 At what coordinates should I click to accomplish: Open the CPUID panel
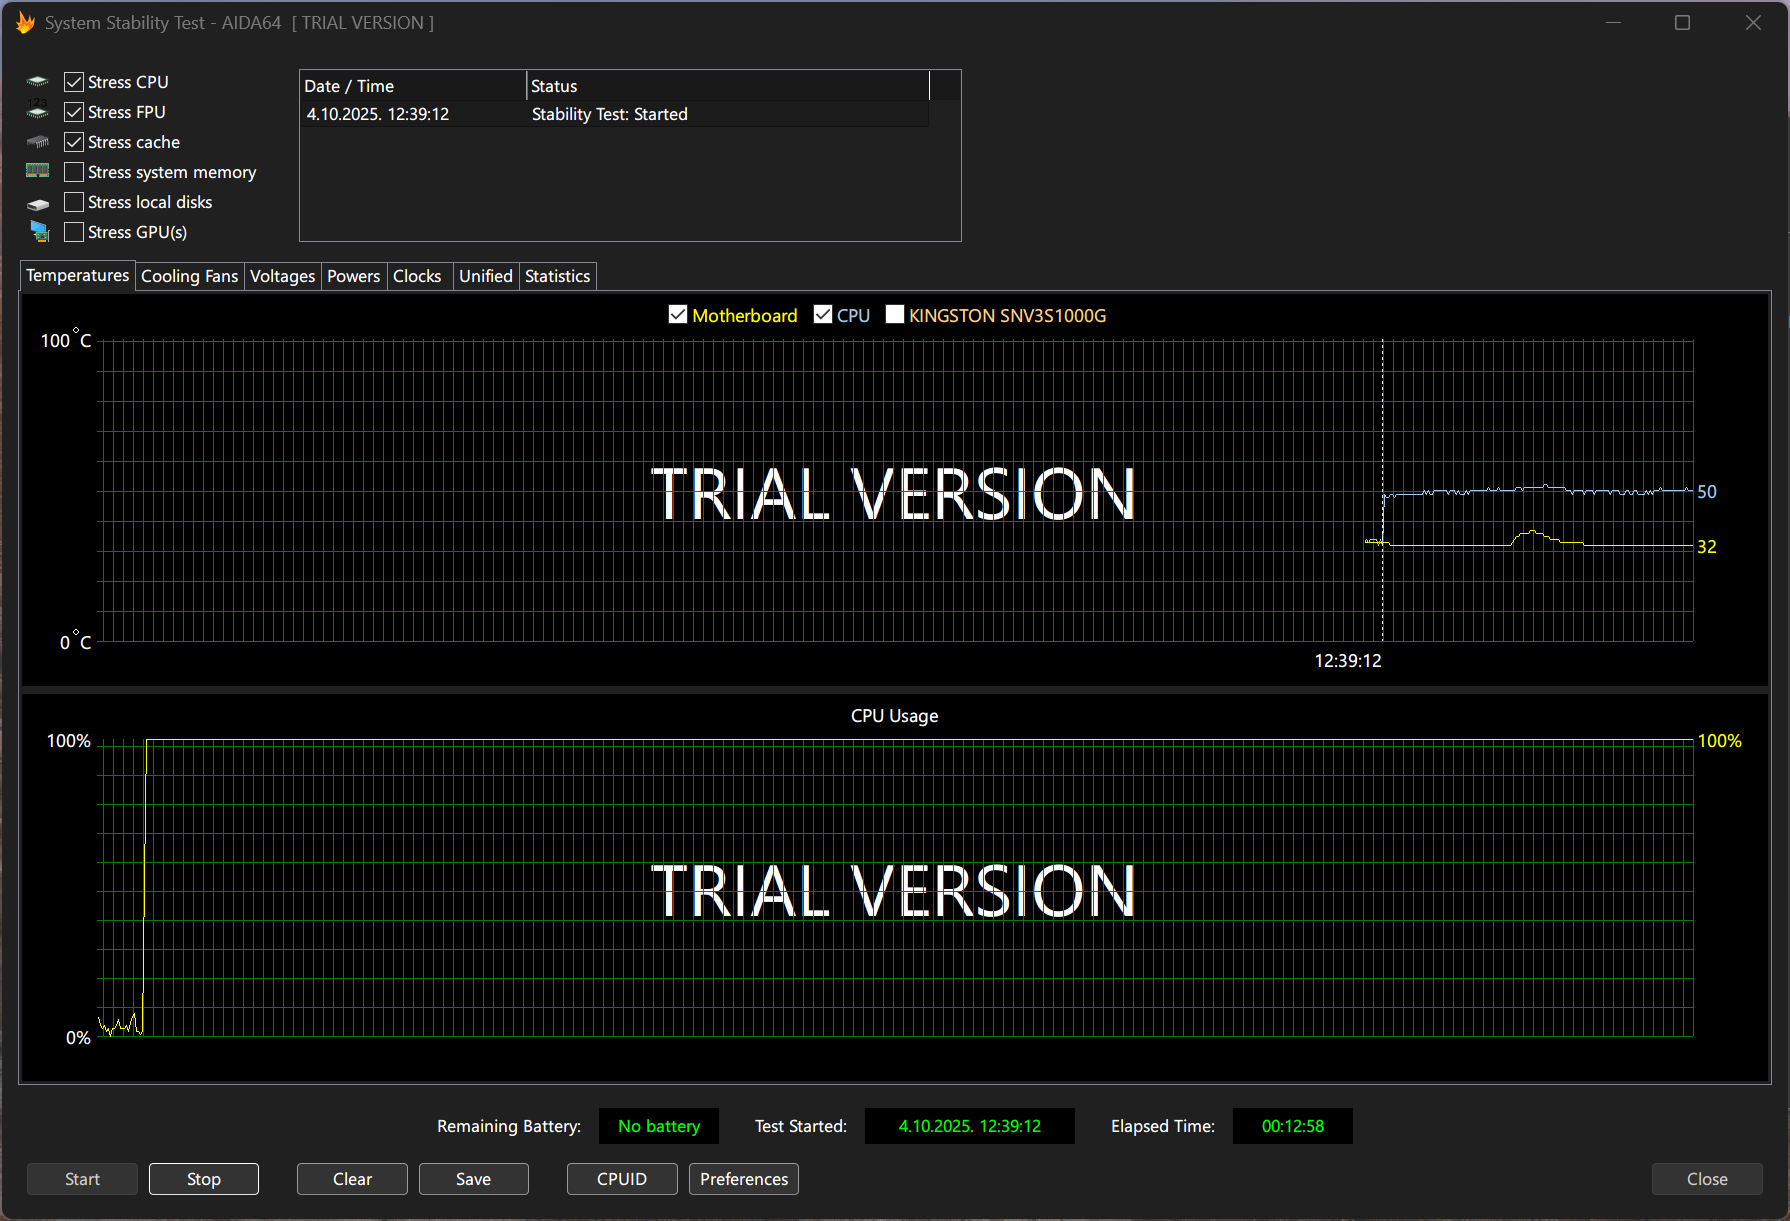click(x=621, y=1179)
